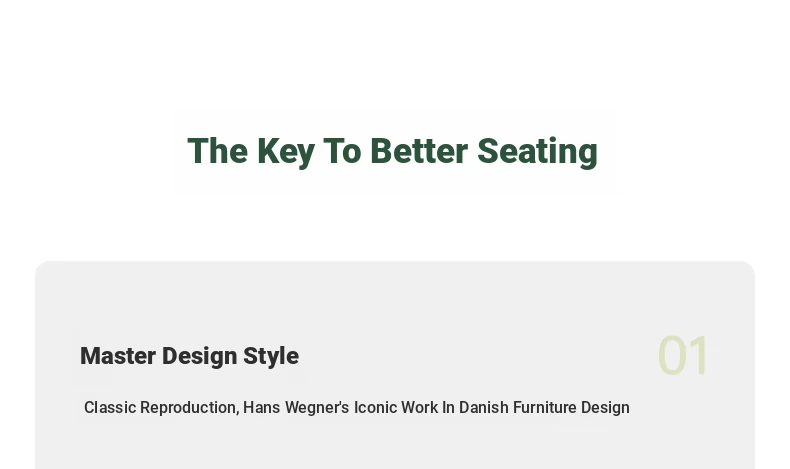Click "Reproduction," in the description line
This screenshot has width=790, height=469.
click(x=189, y=408)
